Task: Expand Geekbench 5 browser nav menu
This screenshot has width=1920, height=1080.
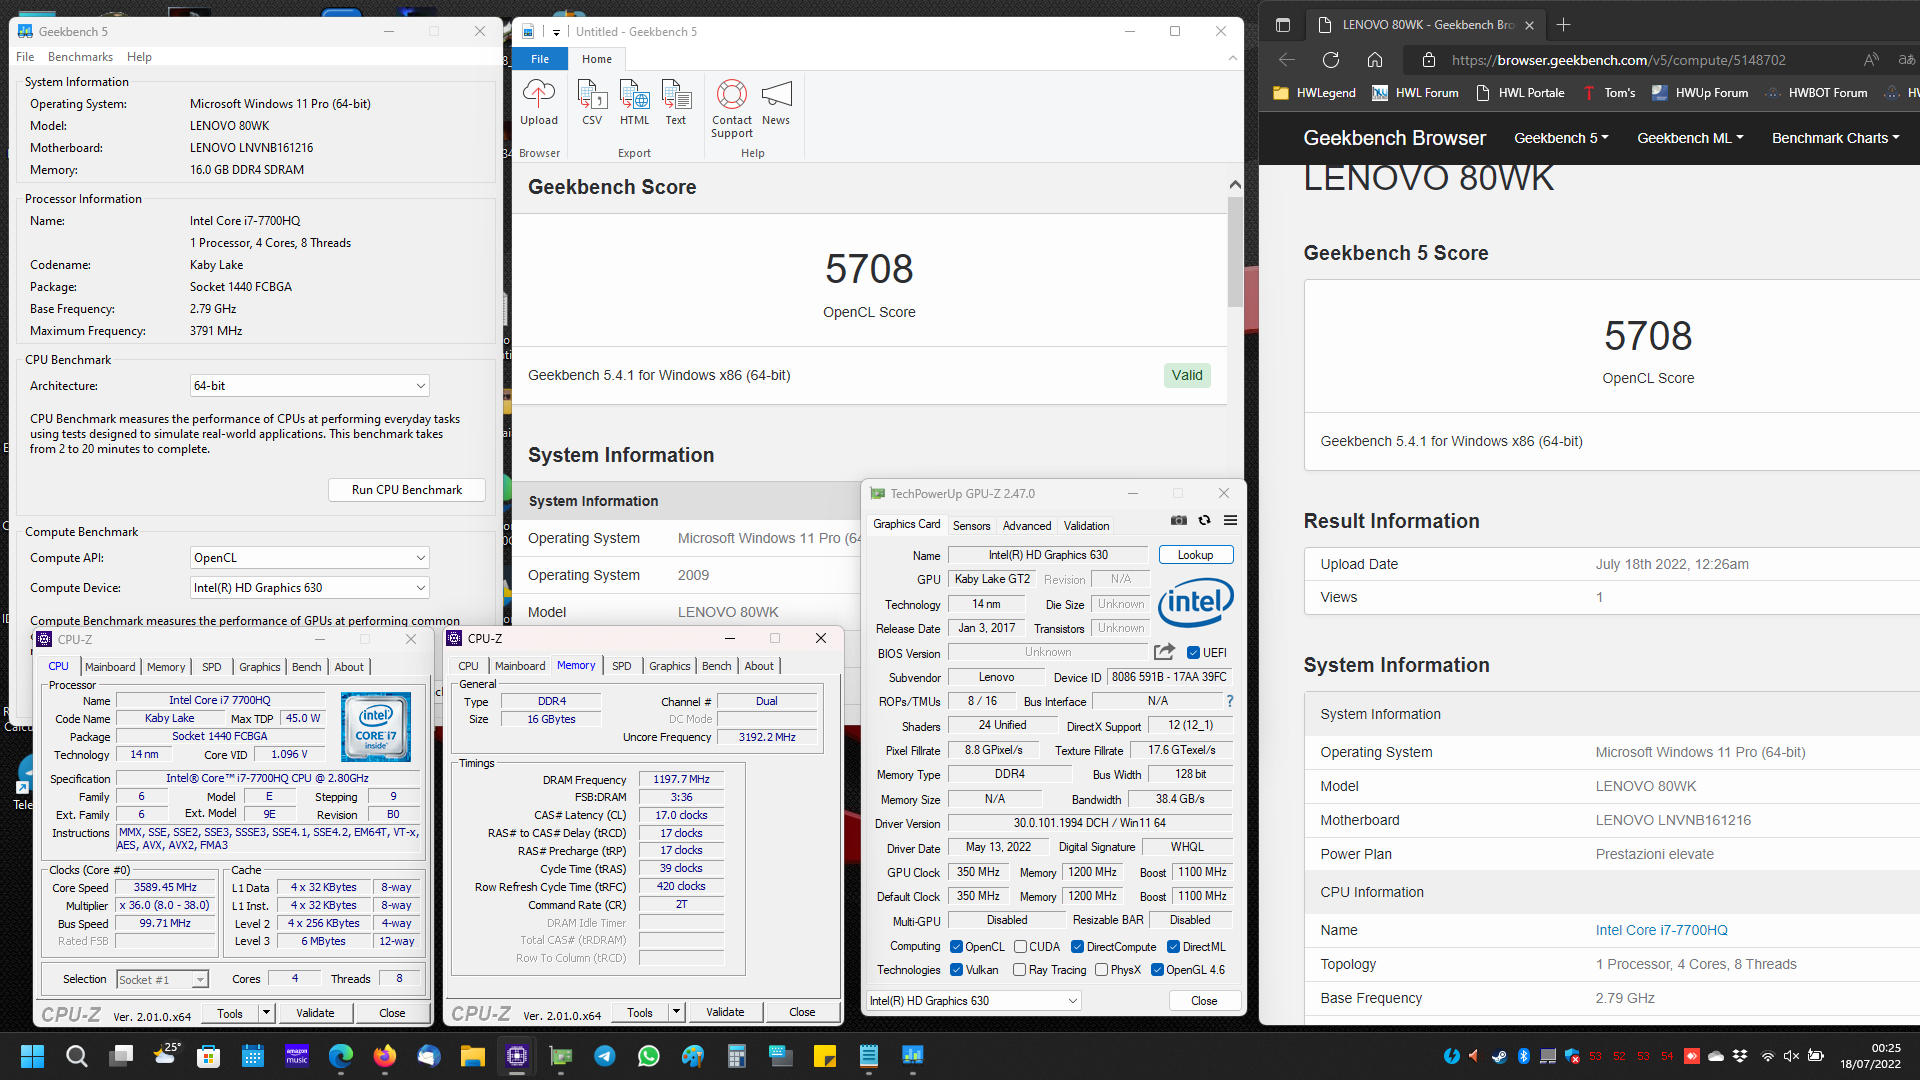Action: point(1561,138)
